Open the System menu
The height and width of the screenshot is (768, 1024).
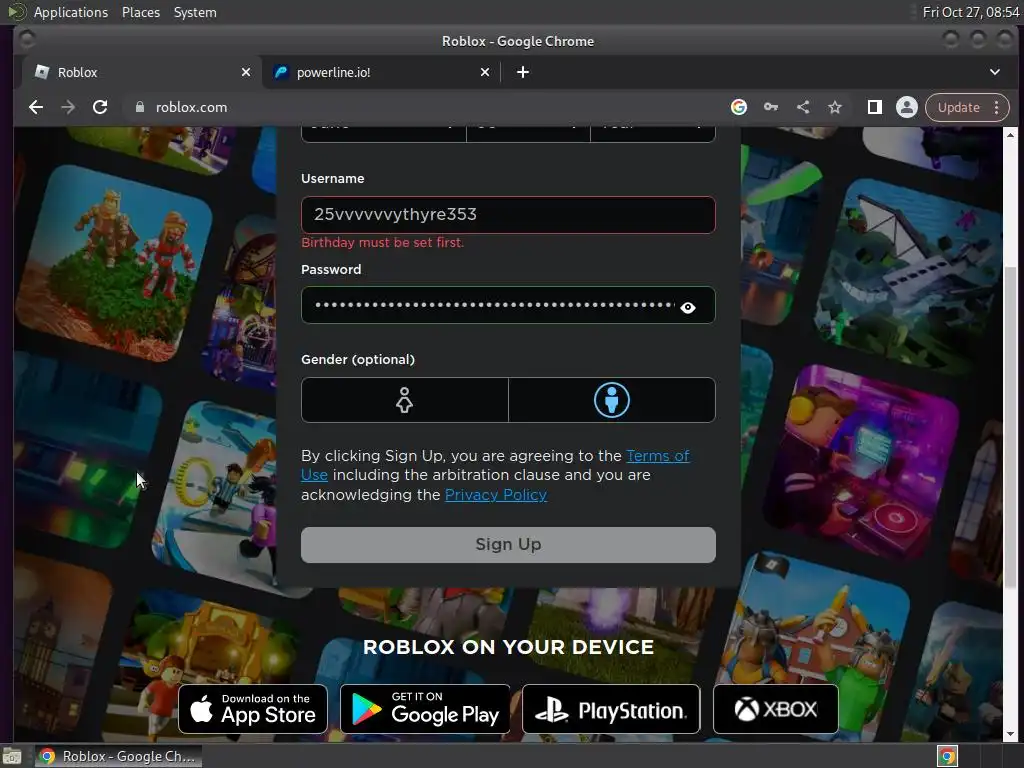(195, 12)
